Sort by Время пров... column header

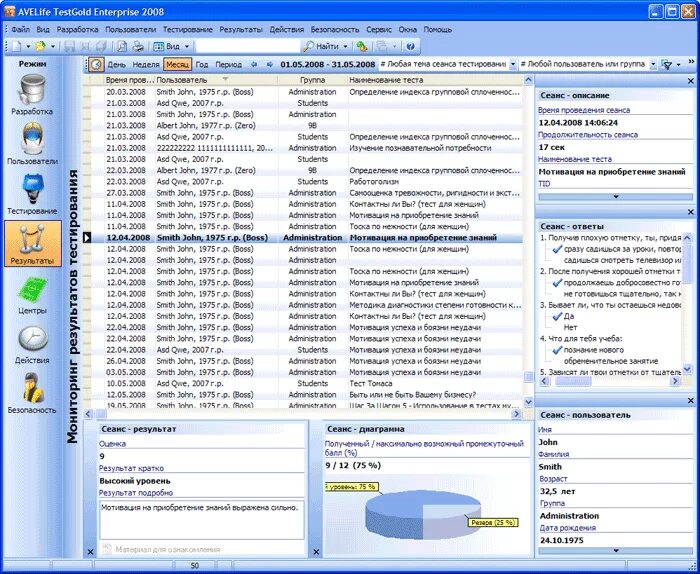(x=129, y=80)
